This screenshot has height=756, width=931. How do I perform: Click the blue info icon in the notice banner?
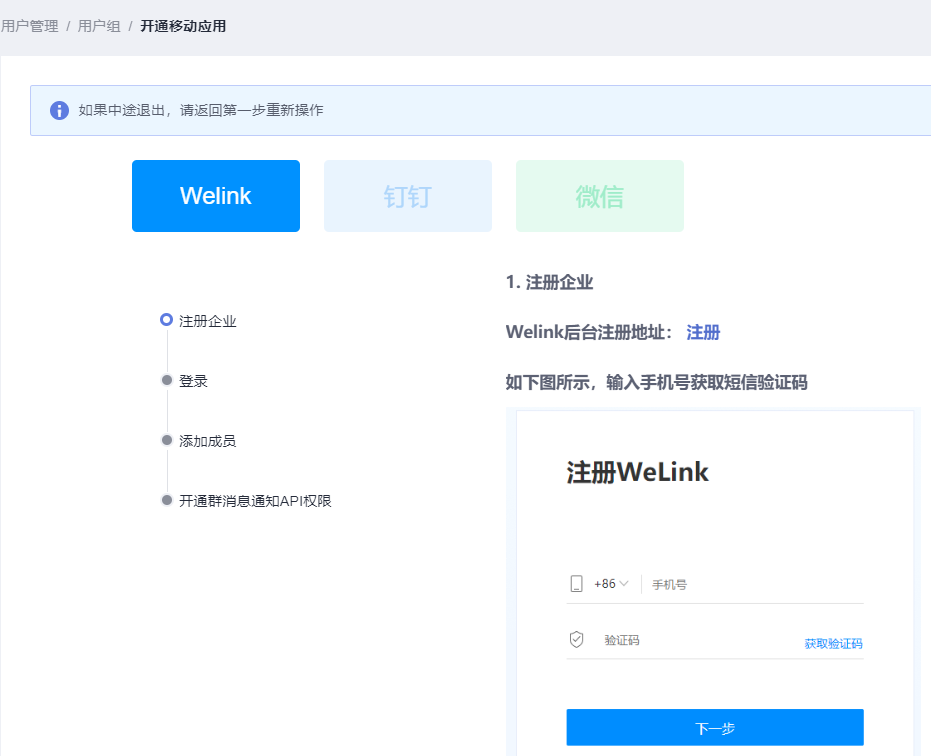click(59, 110)
